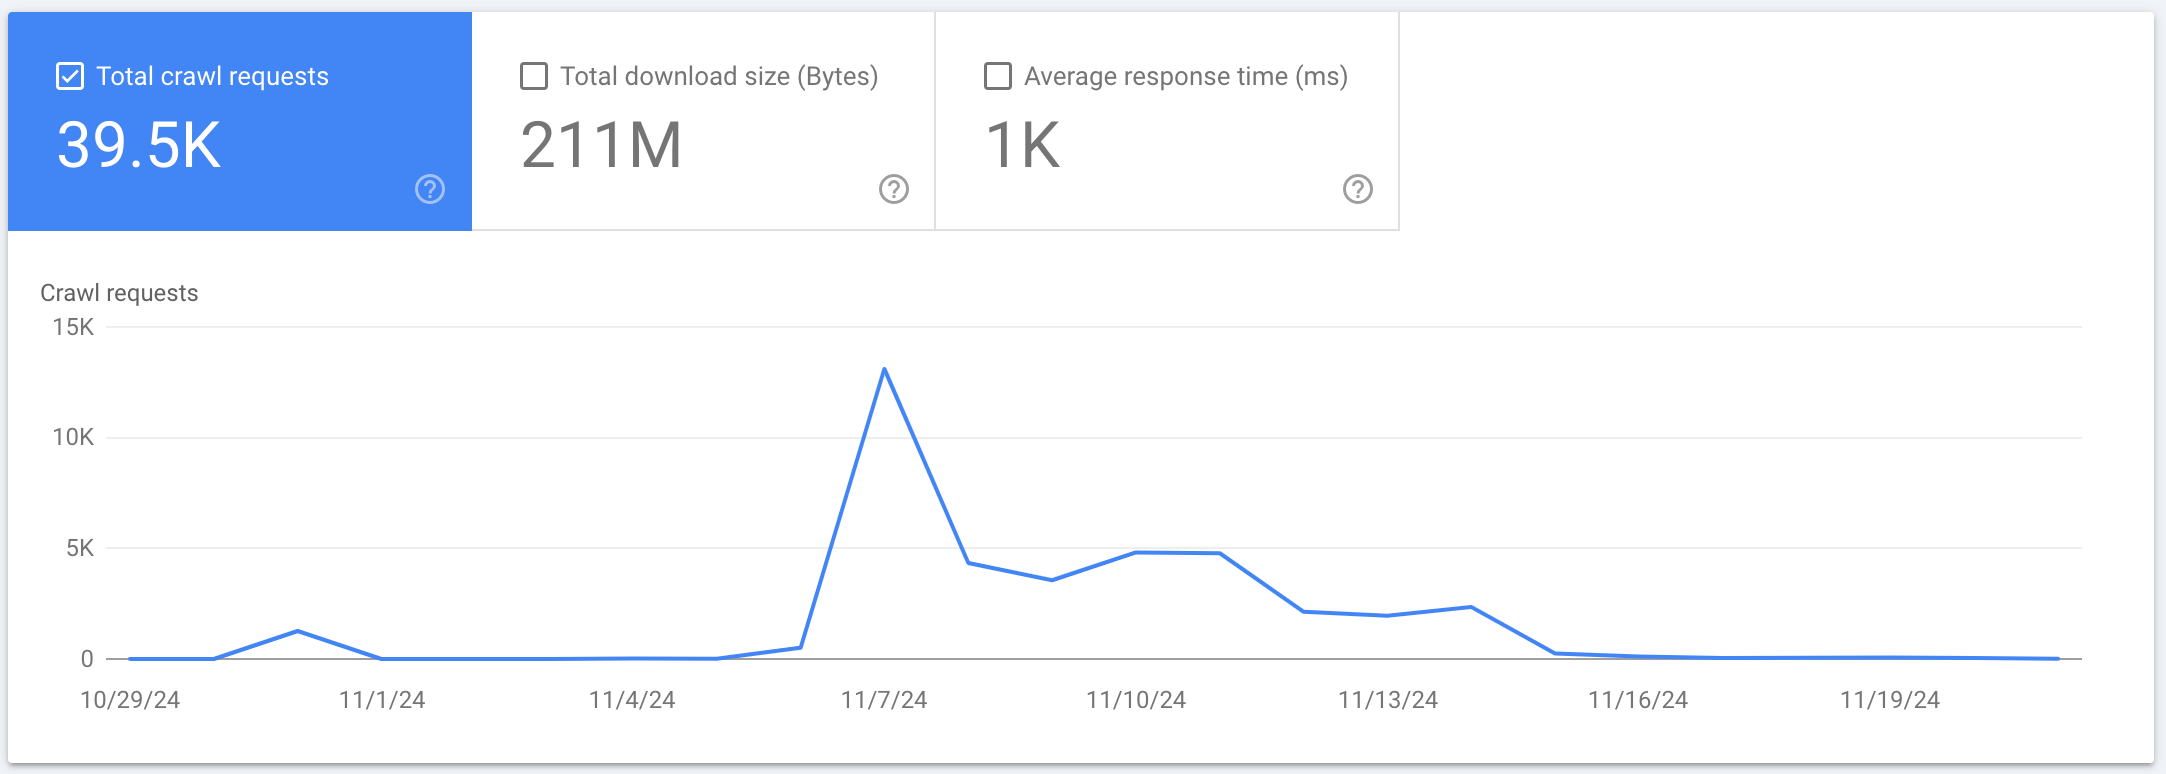This screenshot has width=2166, height=774.
Task: Click the 11/13/24 date label
Action: tap(1388, 700)
